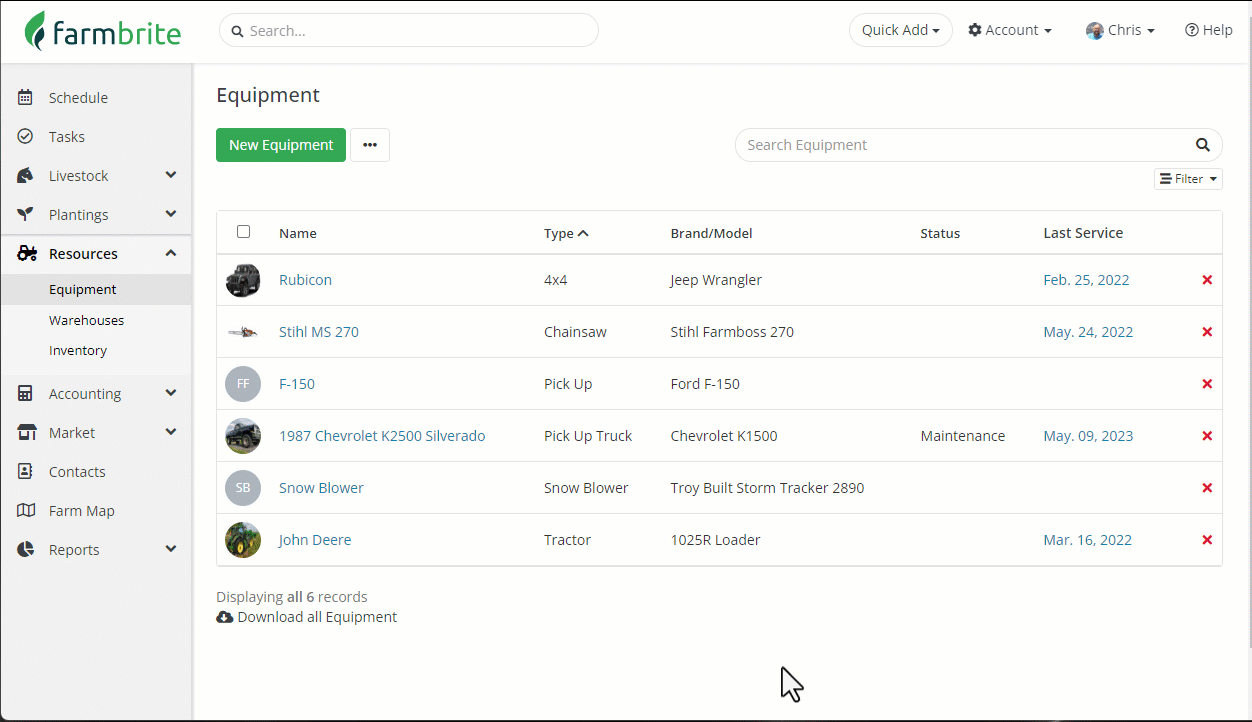
Task: Expand the Reports chevron
Action: pyautogui.click(x=171, y=549)
